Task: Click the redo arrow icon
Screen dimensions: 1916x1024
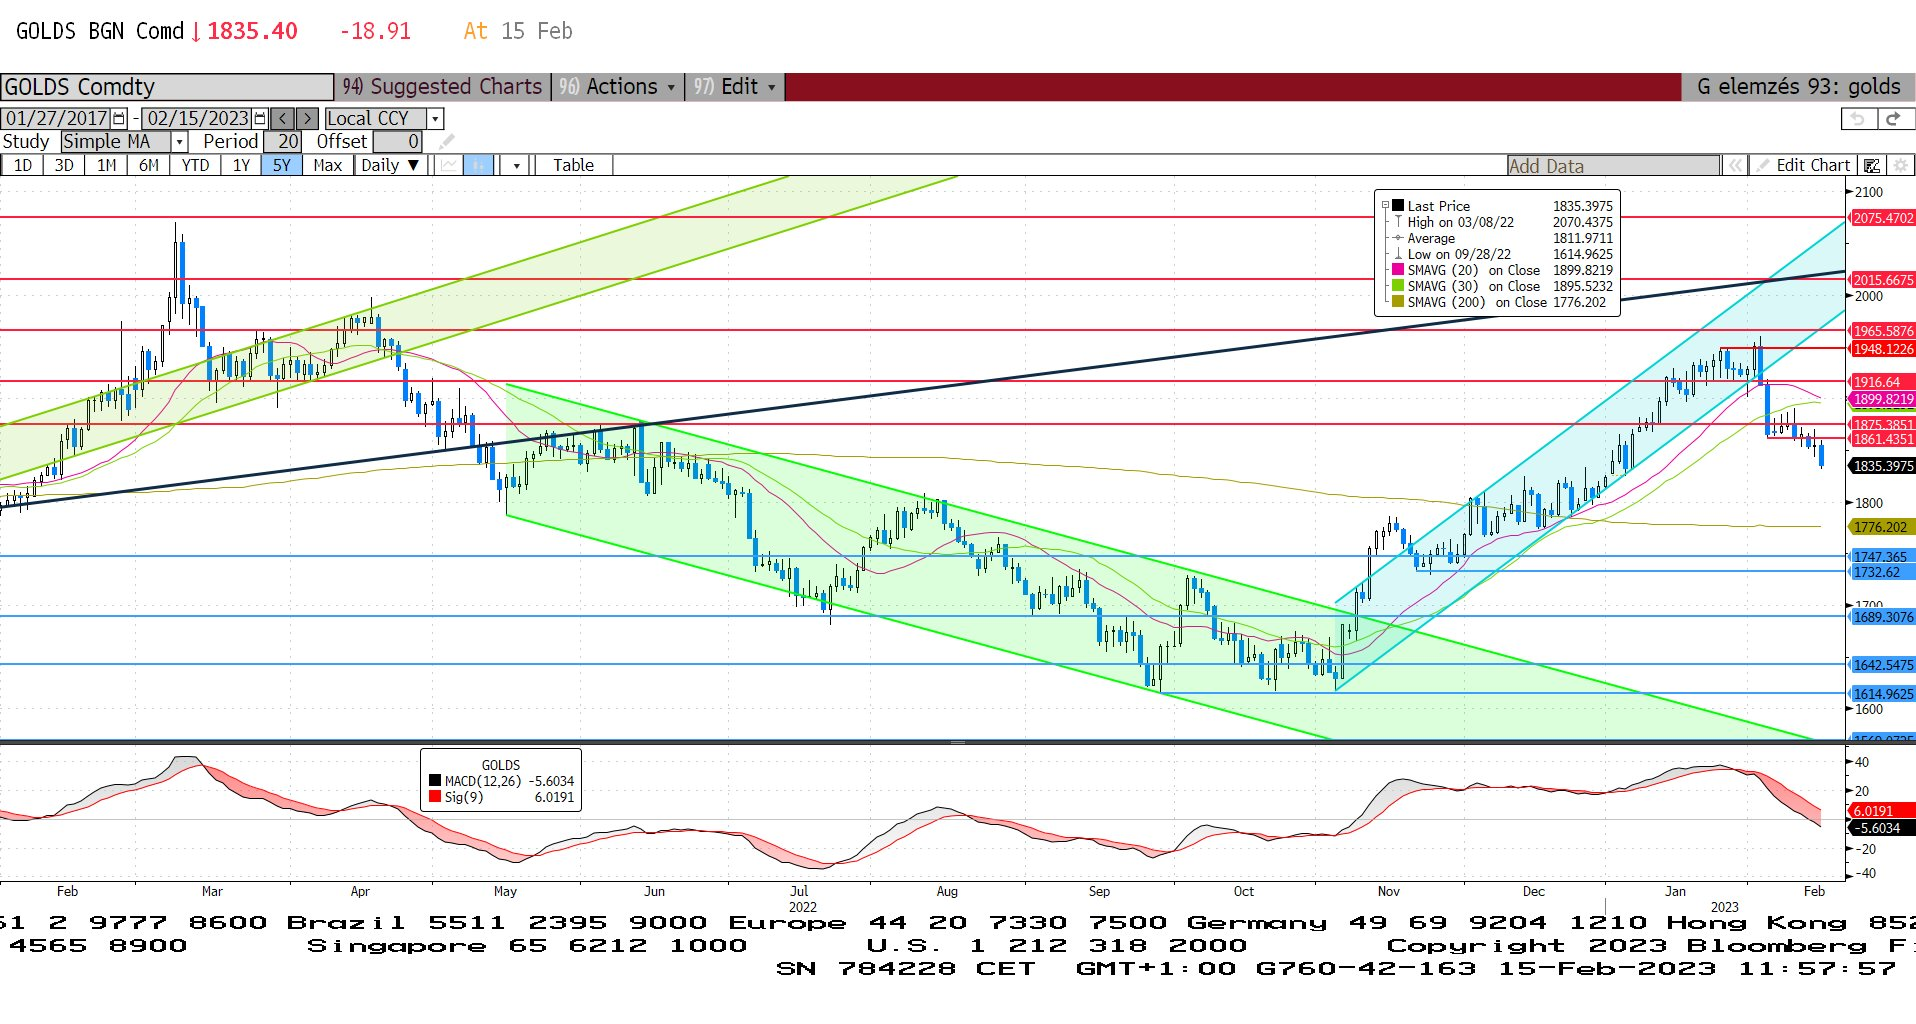Action: tap(1894, 118)
